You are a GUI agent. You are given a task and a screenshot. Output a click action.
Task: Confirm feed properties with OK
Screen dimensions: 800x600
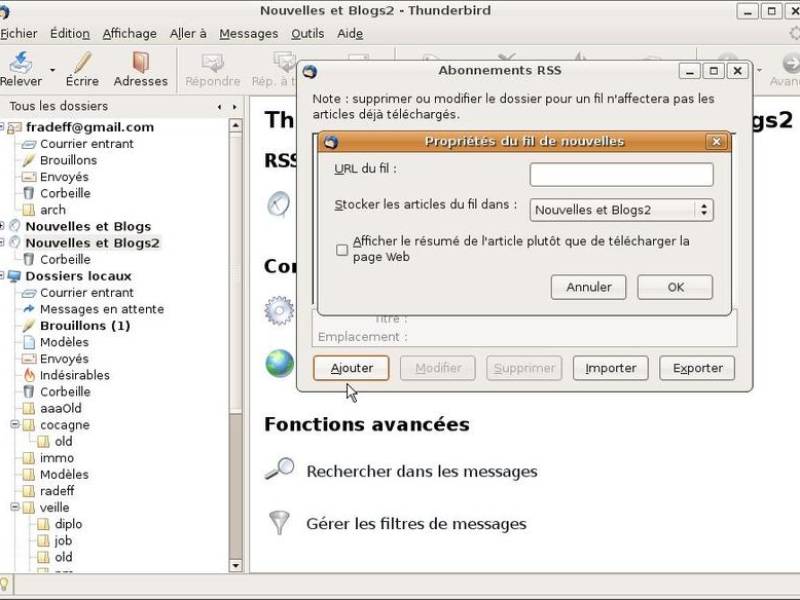tap(675, 287)
